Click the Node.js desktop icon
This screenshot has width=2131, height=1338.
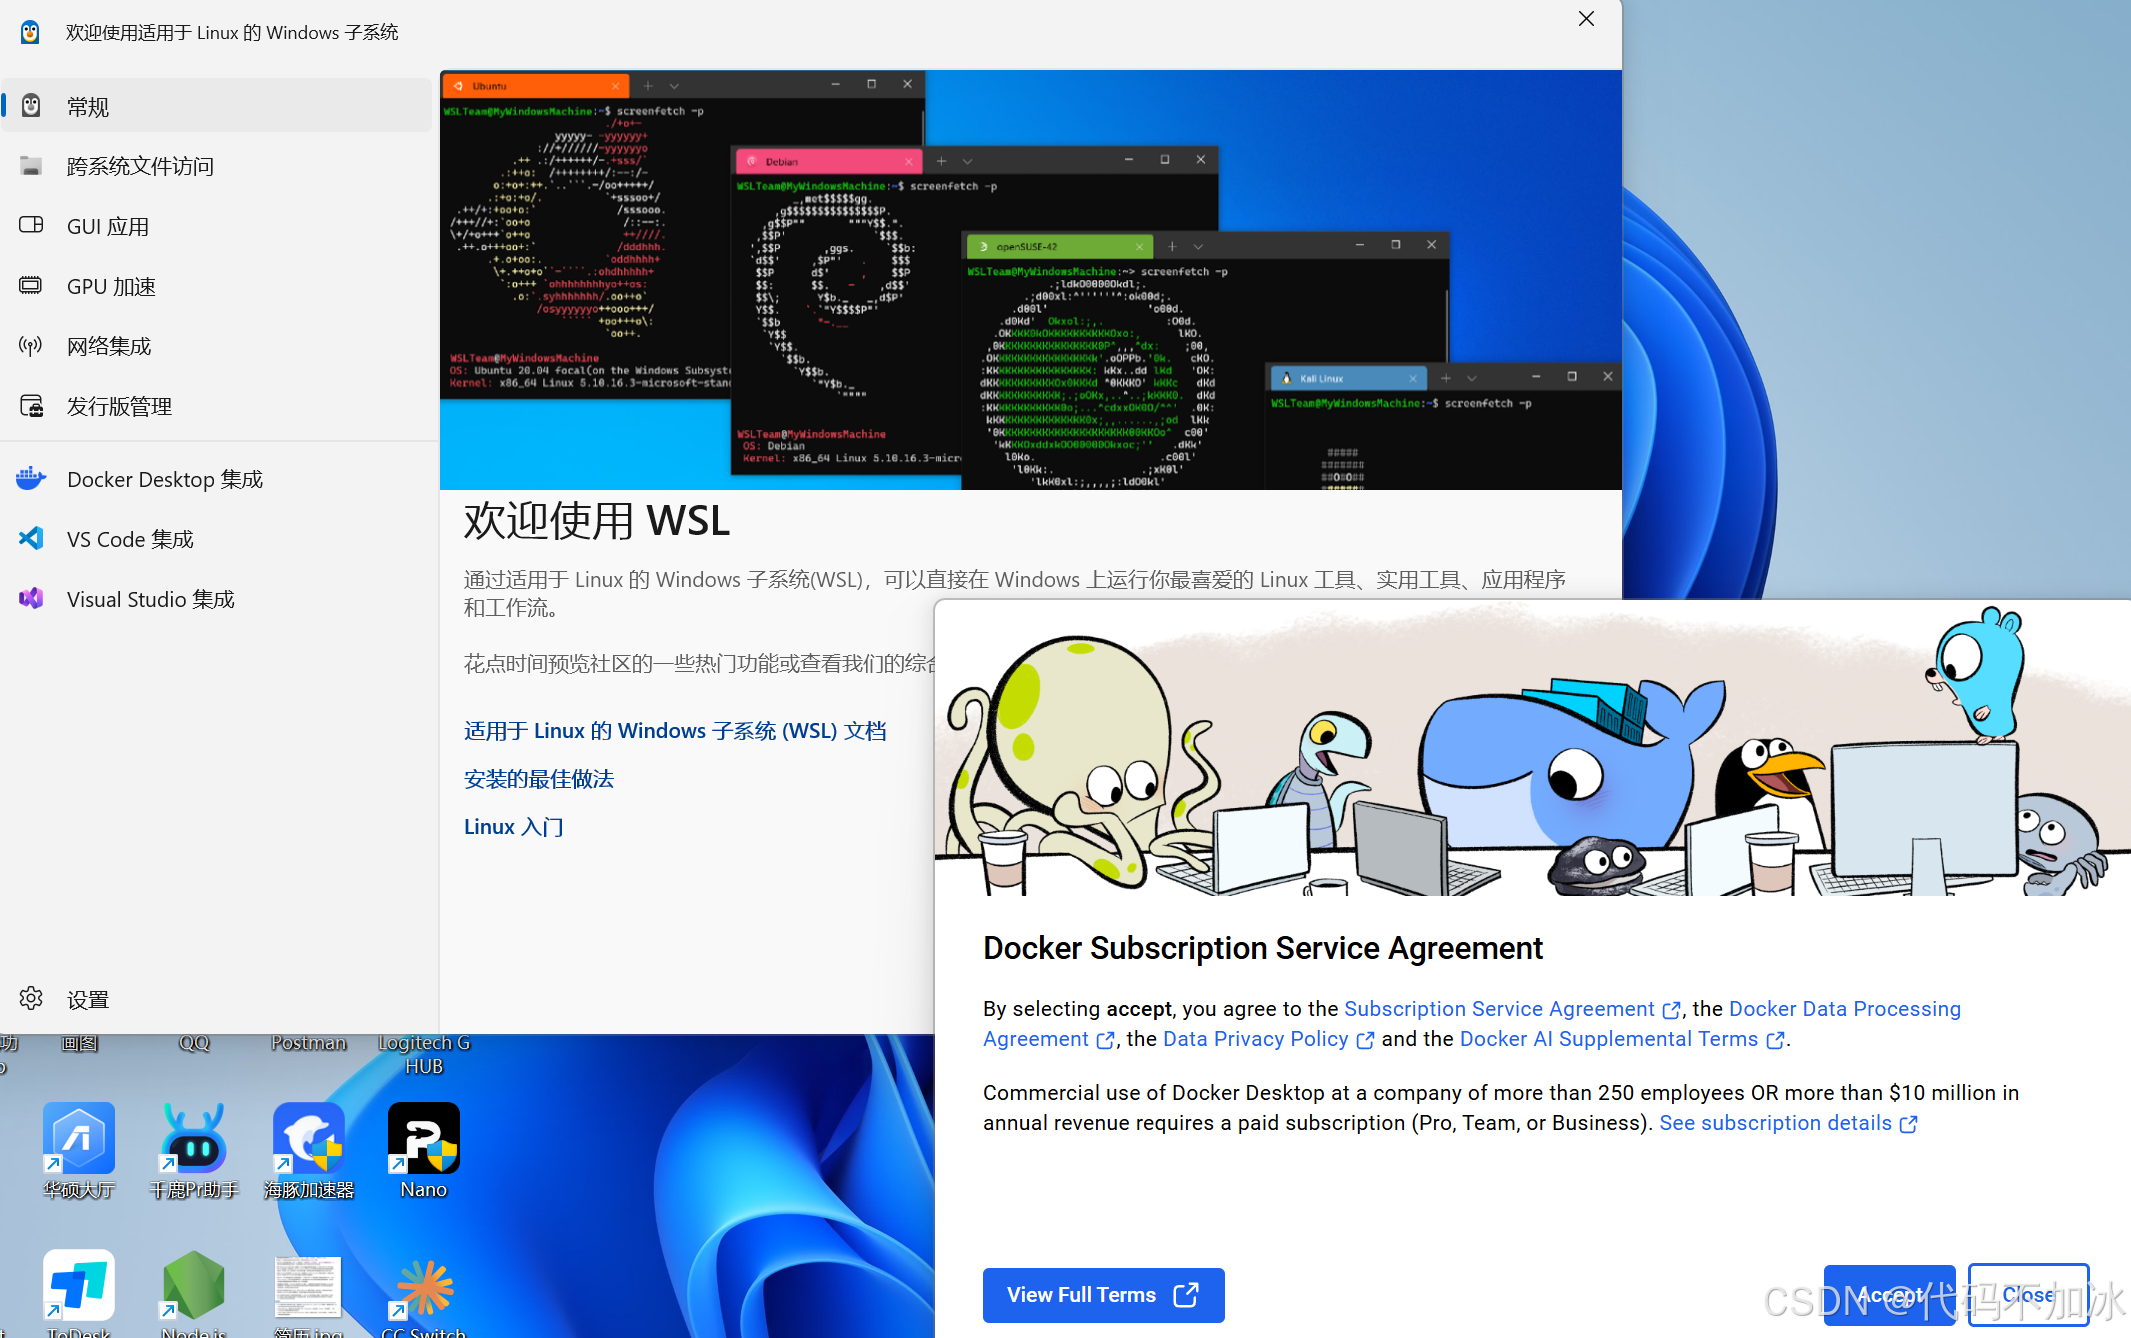[x=194, y=1292]
